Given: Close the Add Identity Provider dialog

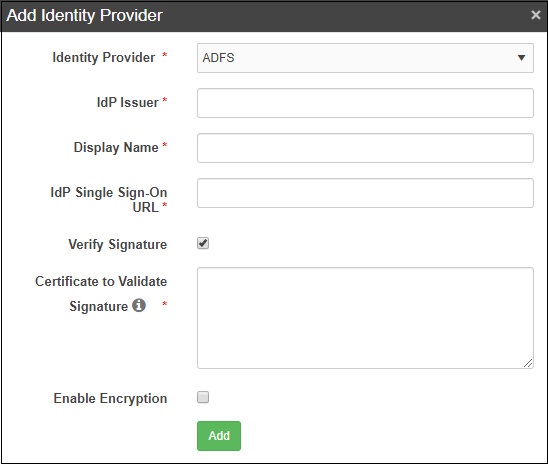Looking at the screenshot, I should tap(535, 15).
